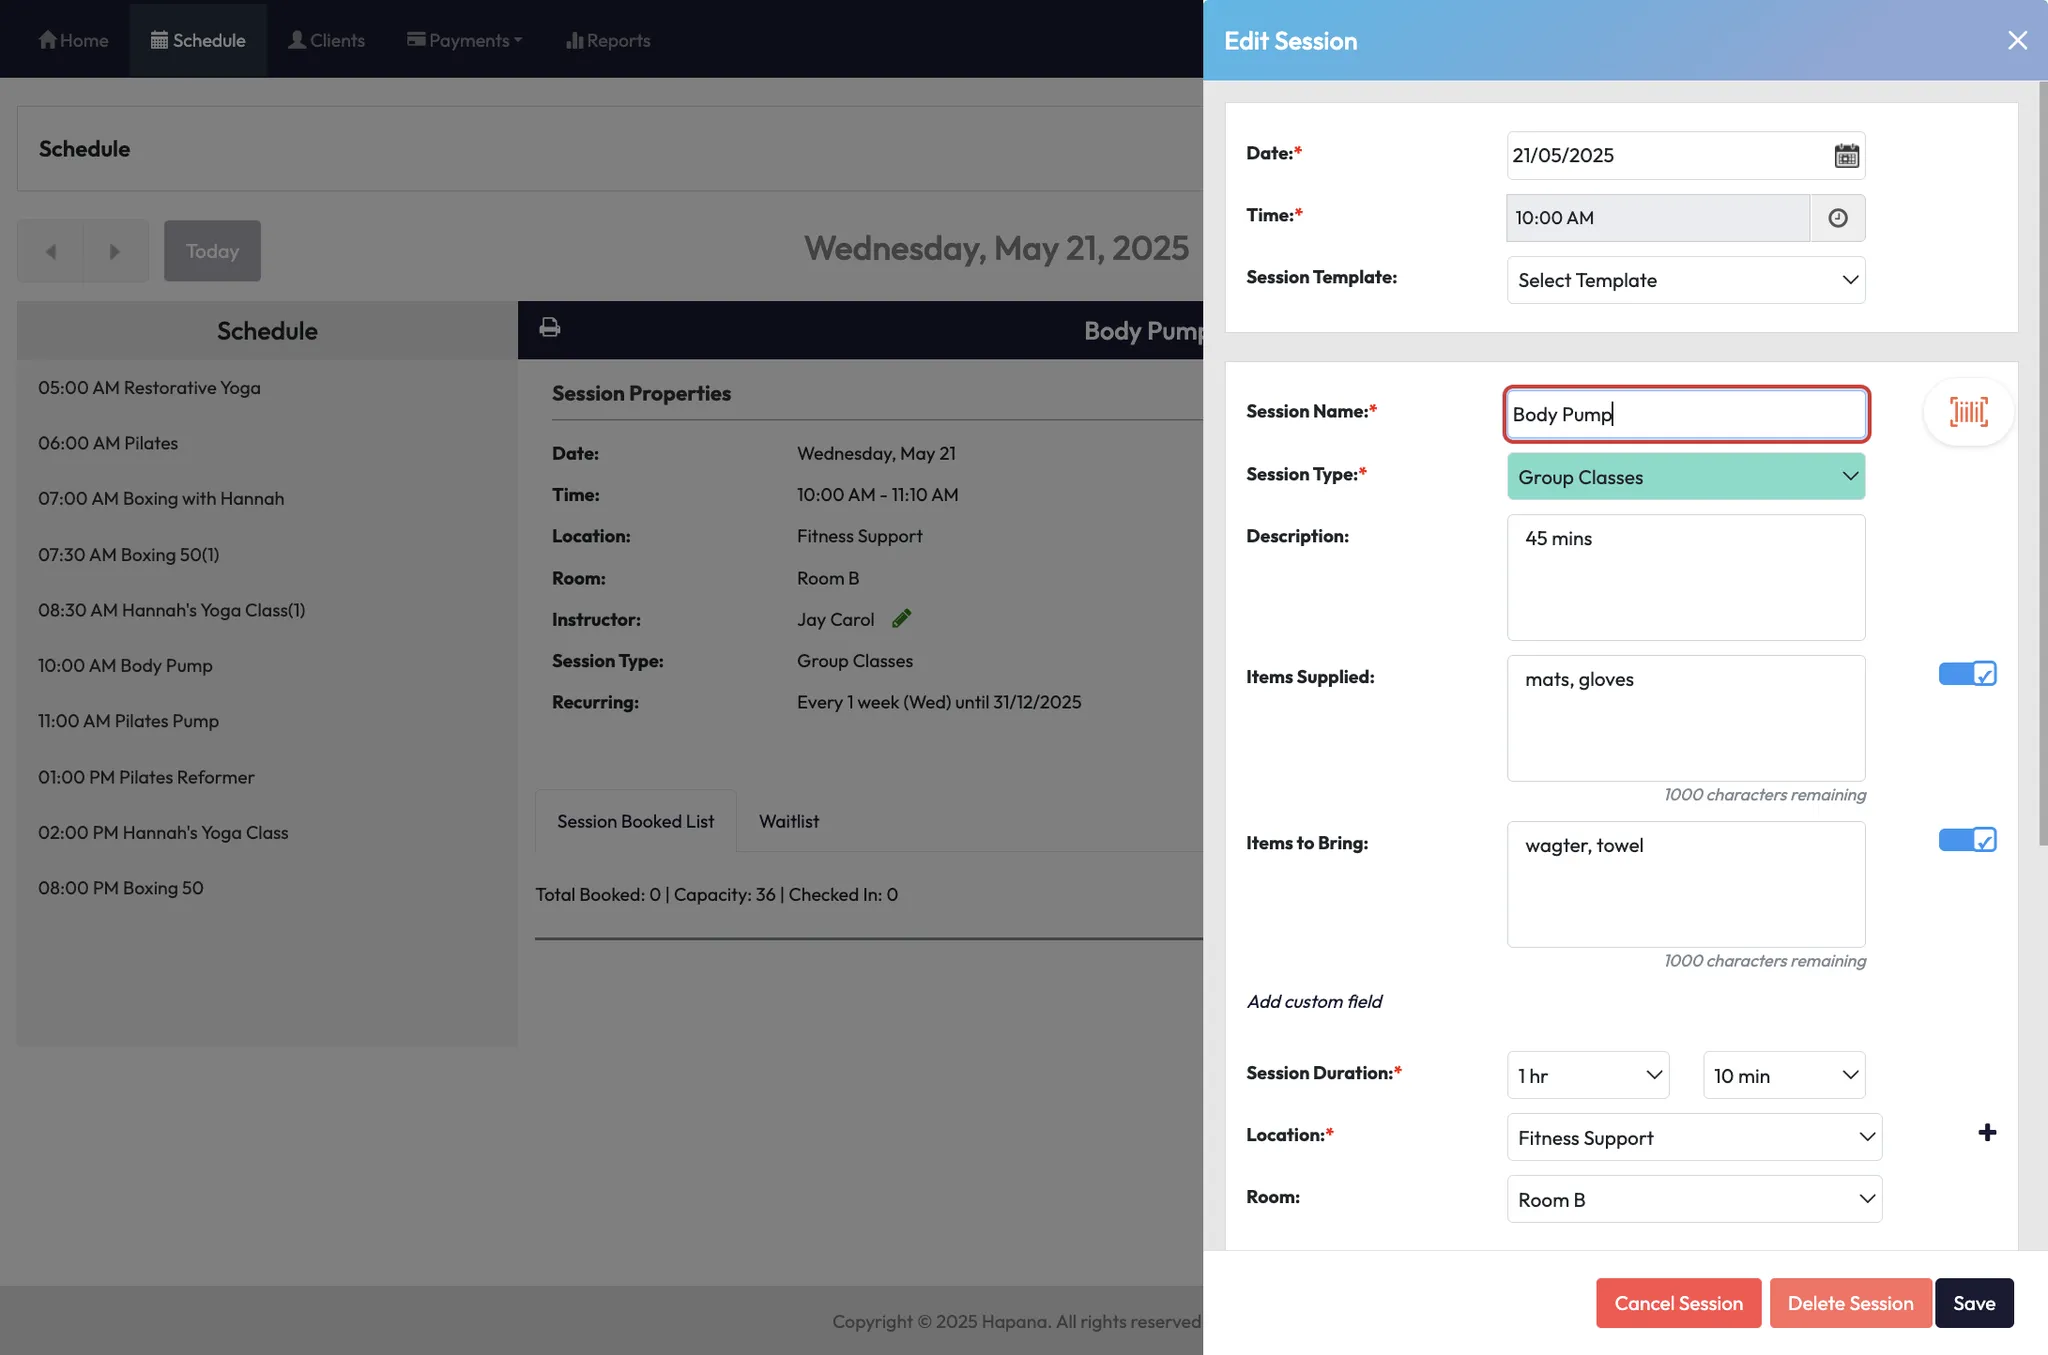
Task: Open the Room B dropdown
Action: (x=1693, y=1200)
